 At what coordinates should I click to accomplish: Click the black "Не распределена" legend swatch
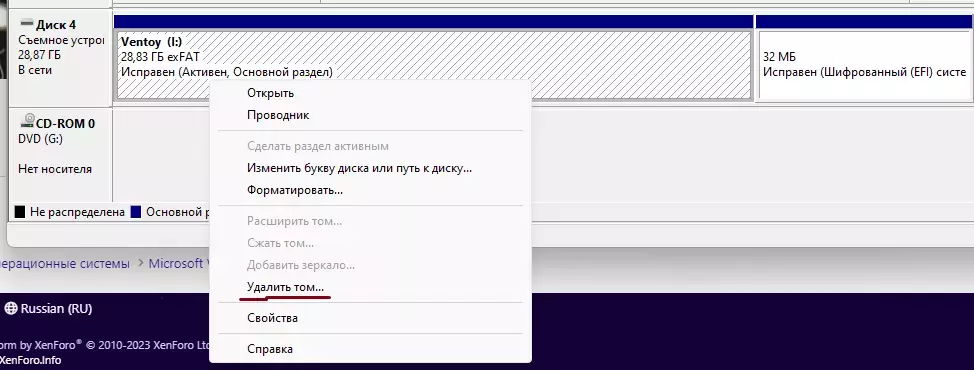point(20,212)
